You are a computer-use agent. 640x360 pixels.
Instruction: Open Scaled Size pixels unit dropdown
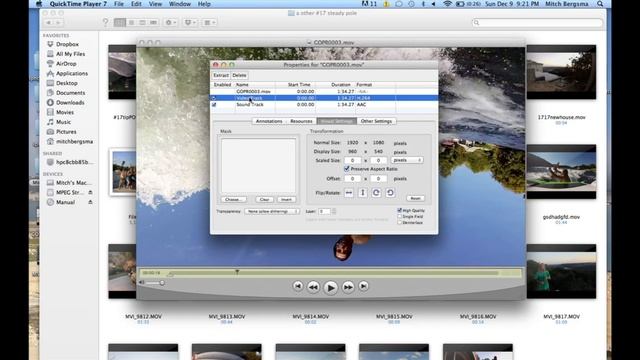click(407, 160)
